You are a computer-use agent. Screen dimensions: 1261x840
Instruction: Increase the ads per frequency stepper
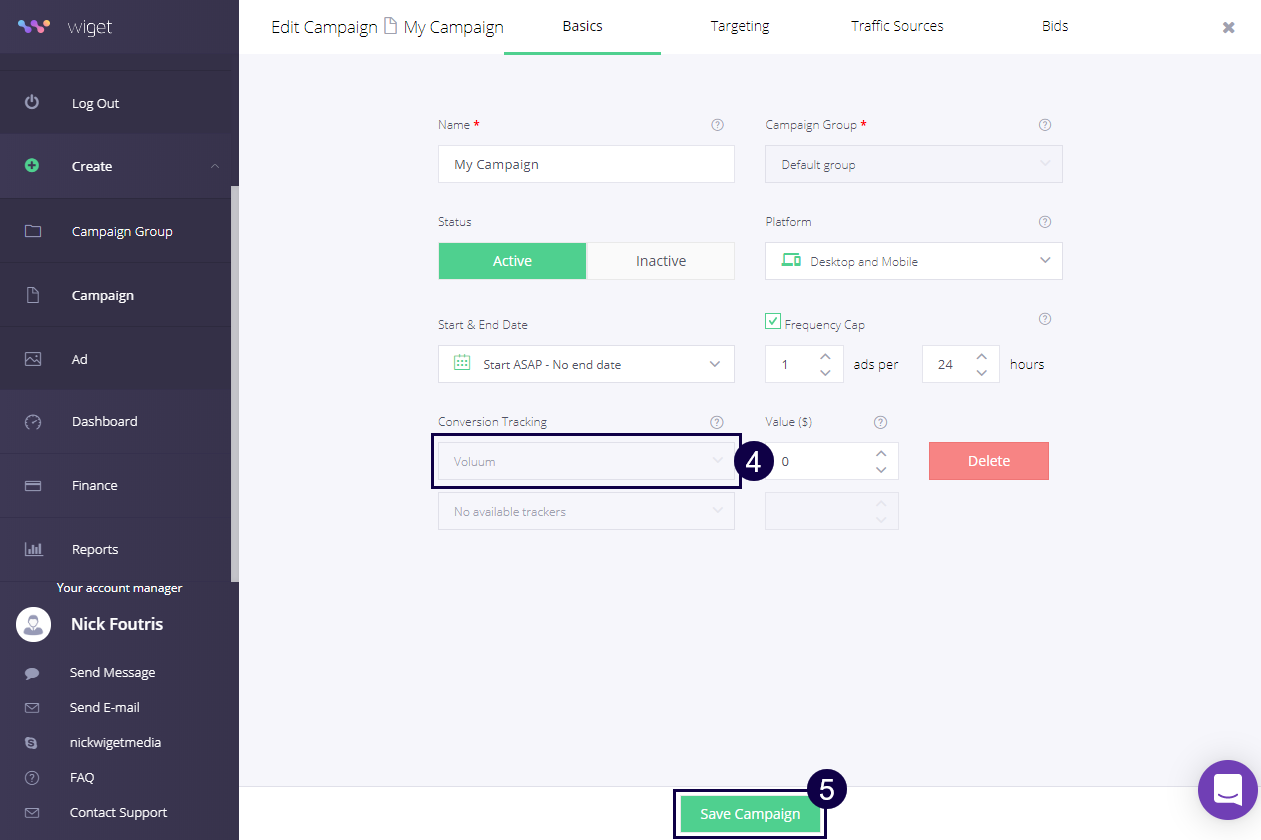(x=825, y=356)
